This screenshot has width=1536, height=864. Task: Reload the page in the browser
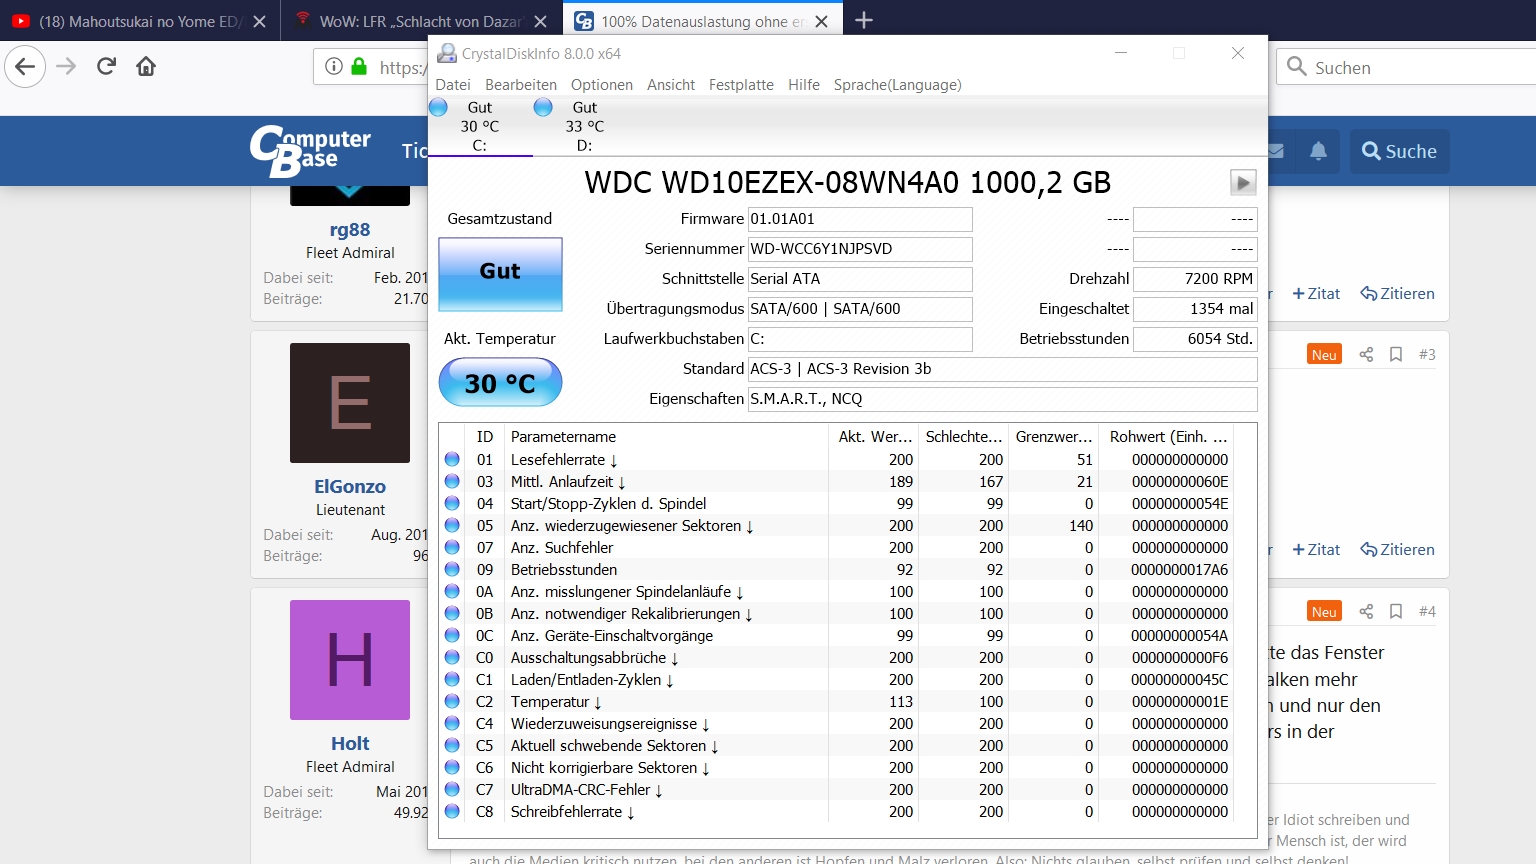point(106,67)
